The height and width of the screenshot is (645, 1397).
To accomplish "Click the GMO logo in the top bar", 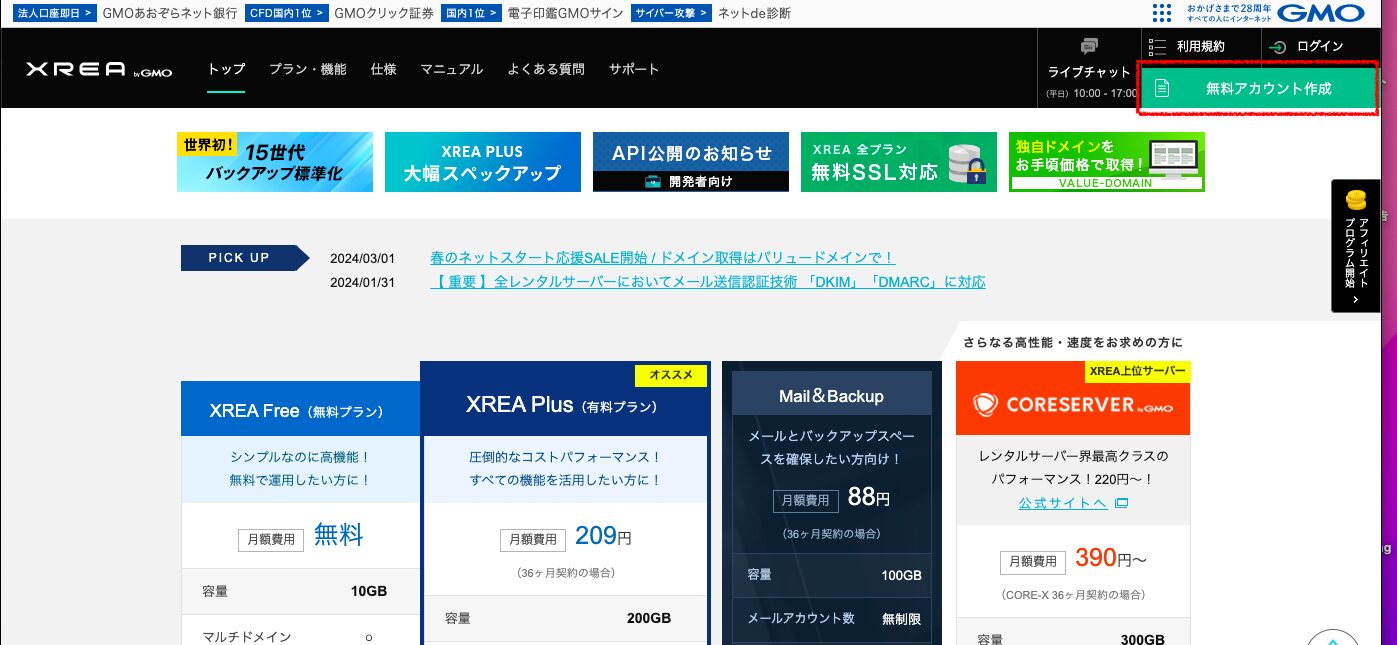I will click(1321, 13).
